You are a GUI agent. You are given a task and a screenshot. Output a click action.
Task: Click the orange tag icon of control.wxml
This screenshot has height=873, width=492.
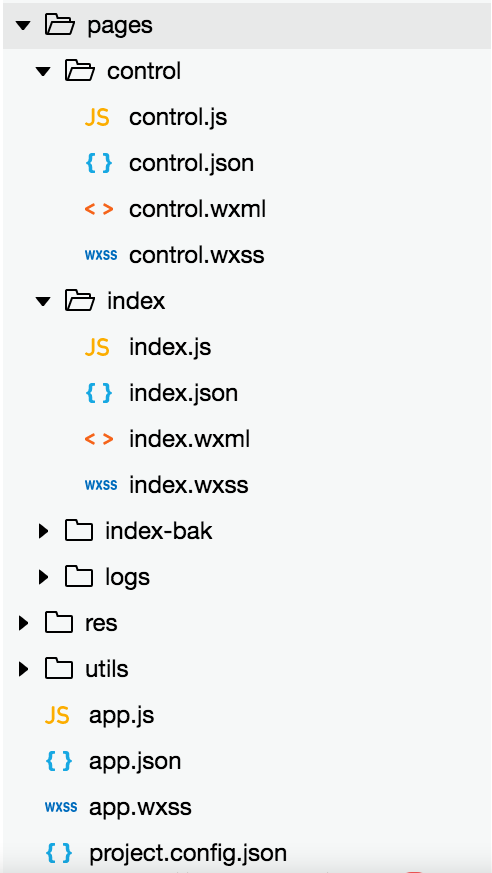(99, 210)
